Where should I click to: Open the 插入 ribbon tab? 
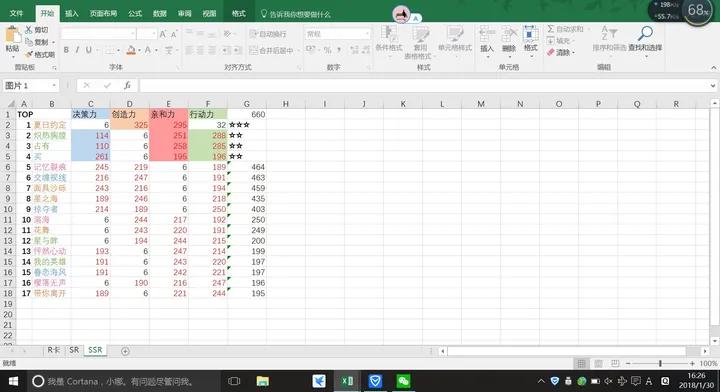tap(72, 14)
